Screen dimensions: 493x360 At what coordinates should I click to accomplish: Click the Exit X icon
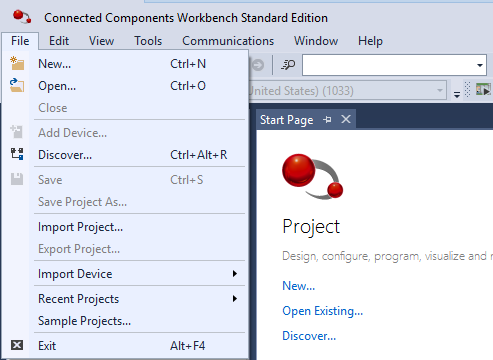pos(17,345)
